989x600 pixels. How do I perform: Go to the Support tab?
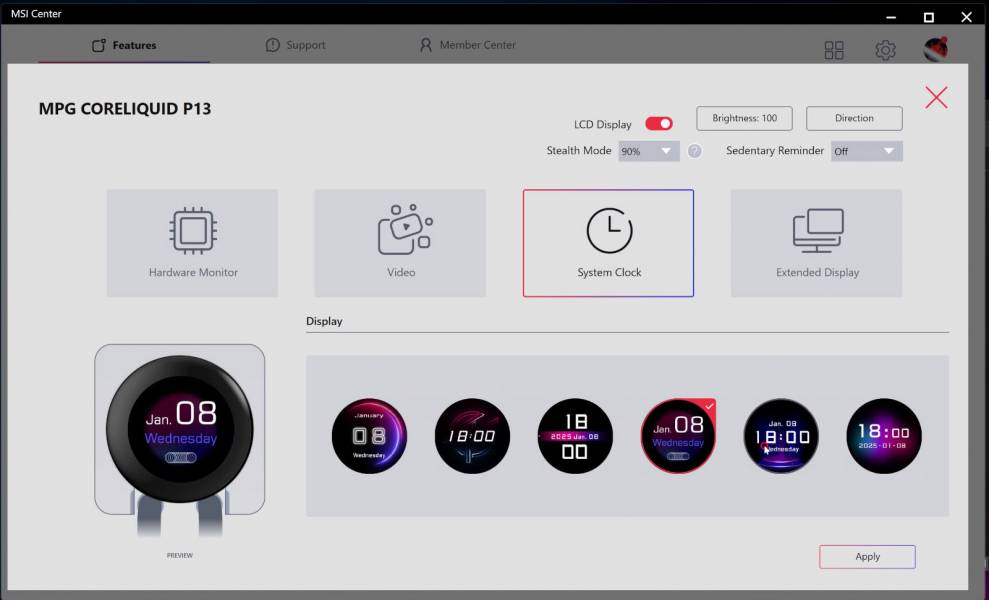coord(295,45)
